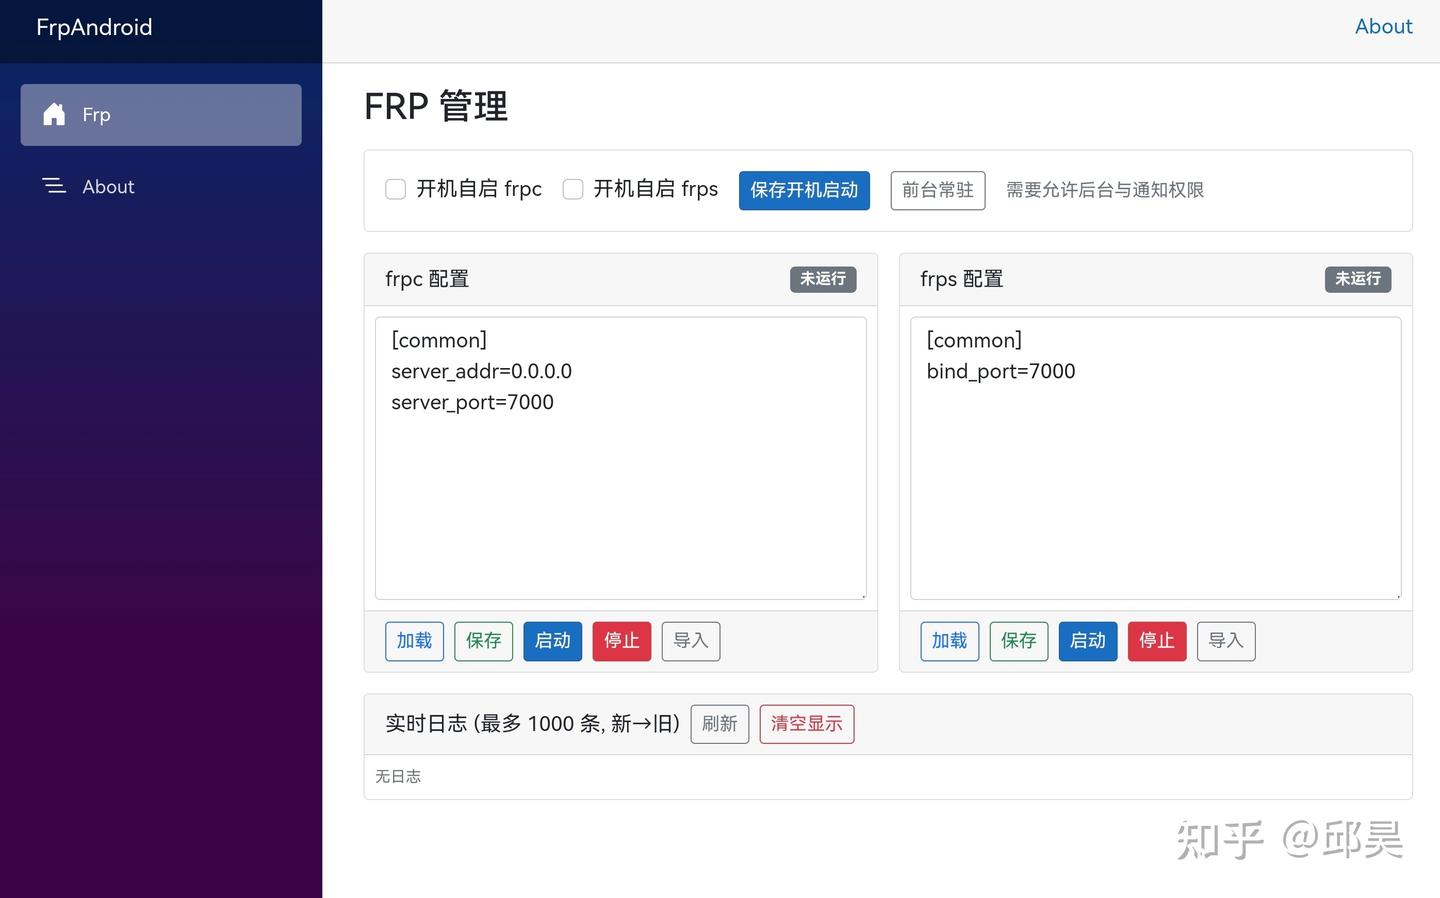The image size is (1440, 898).
Task: Click the 'FRP 管理' page heading
Action: click(x=436, y=106)
